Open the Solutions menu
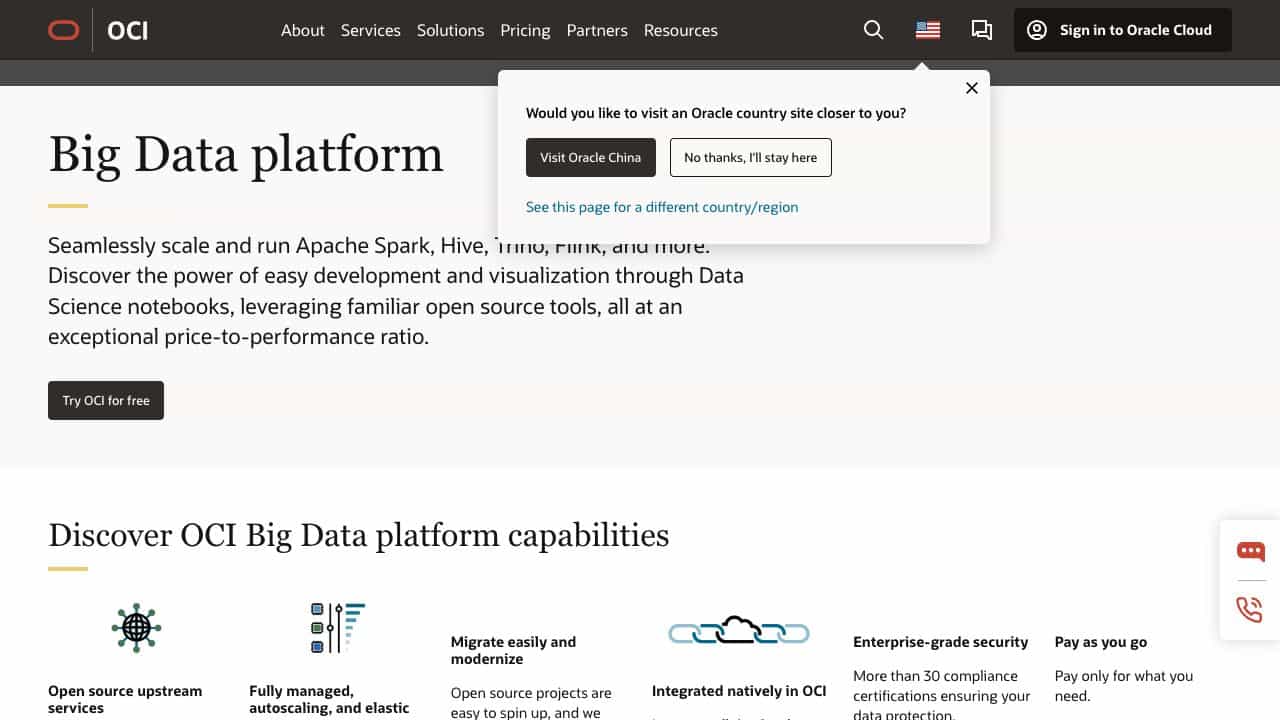 [451, 30]
